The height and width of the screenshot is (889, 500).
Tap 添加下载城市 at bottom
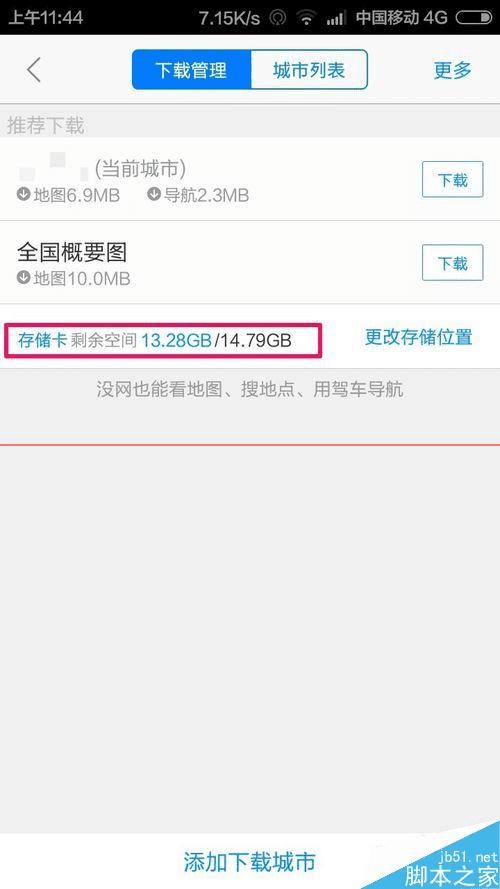249,862
